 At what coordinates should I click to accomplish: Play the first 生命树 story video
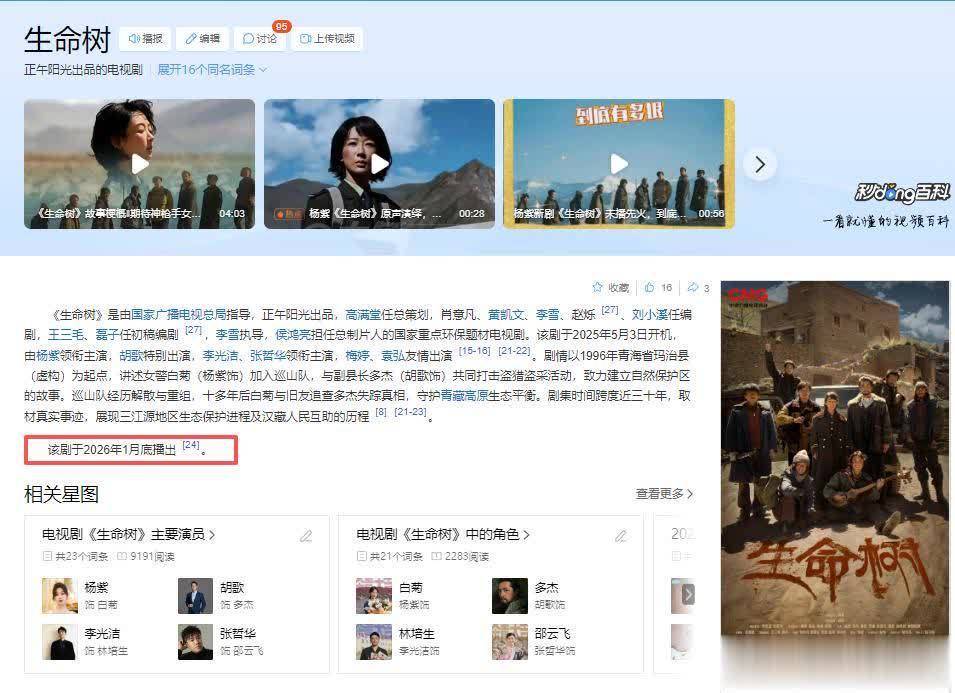(x=139, y=164)
